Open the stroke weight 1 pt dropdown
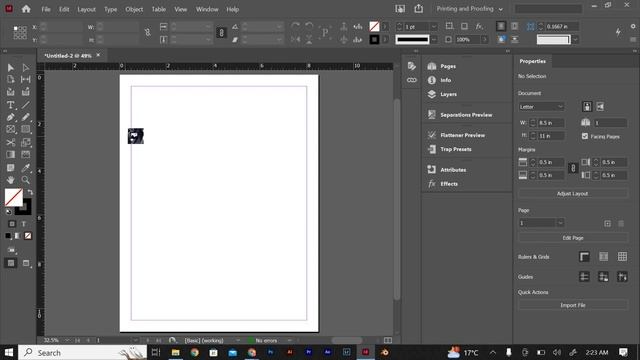640x360 pixels. 434,27
